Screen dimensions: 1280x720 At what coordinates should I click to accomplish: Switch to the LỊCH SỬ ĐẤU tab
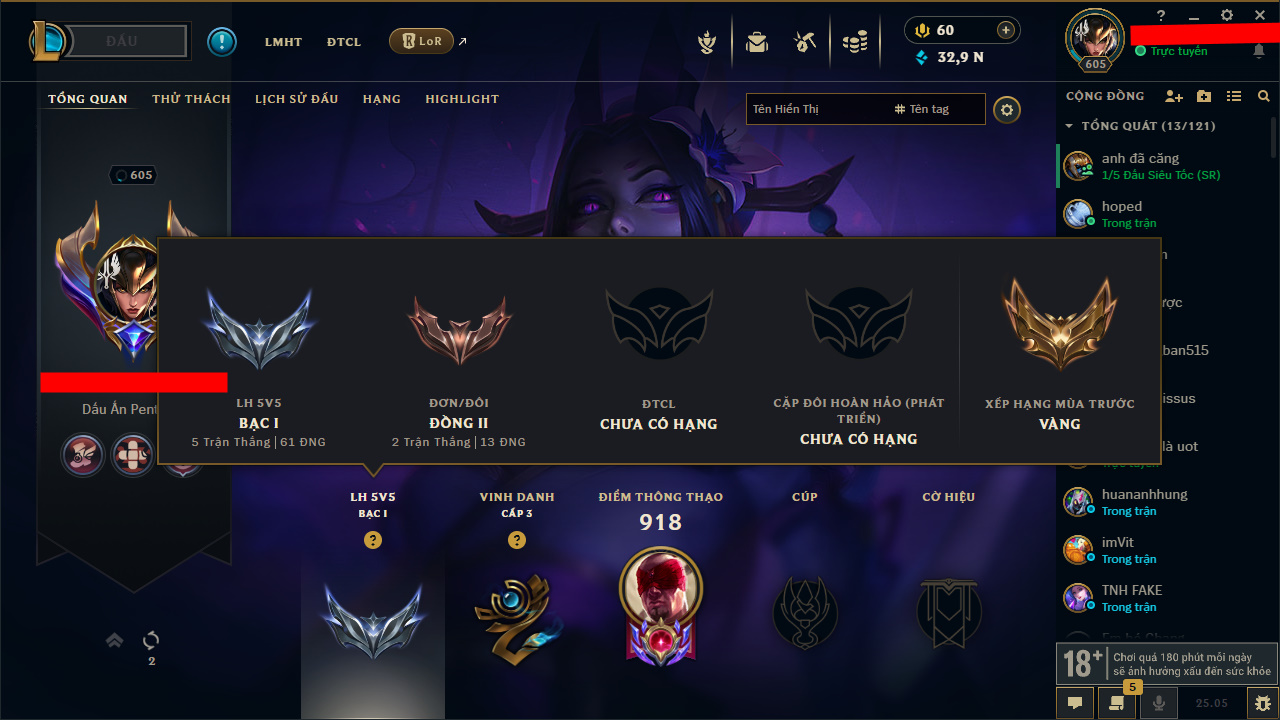(296, 99)
